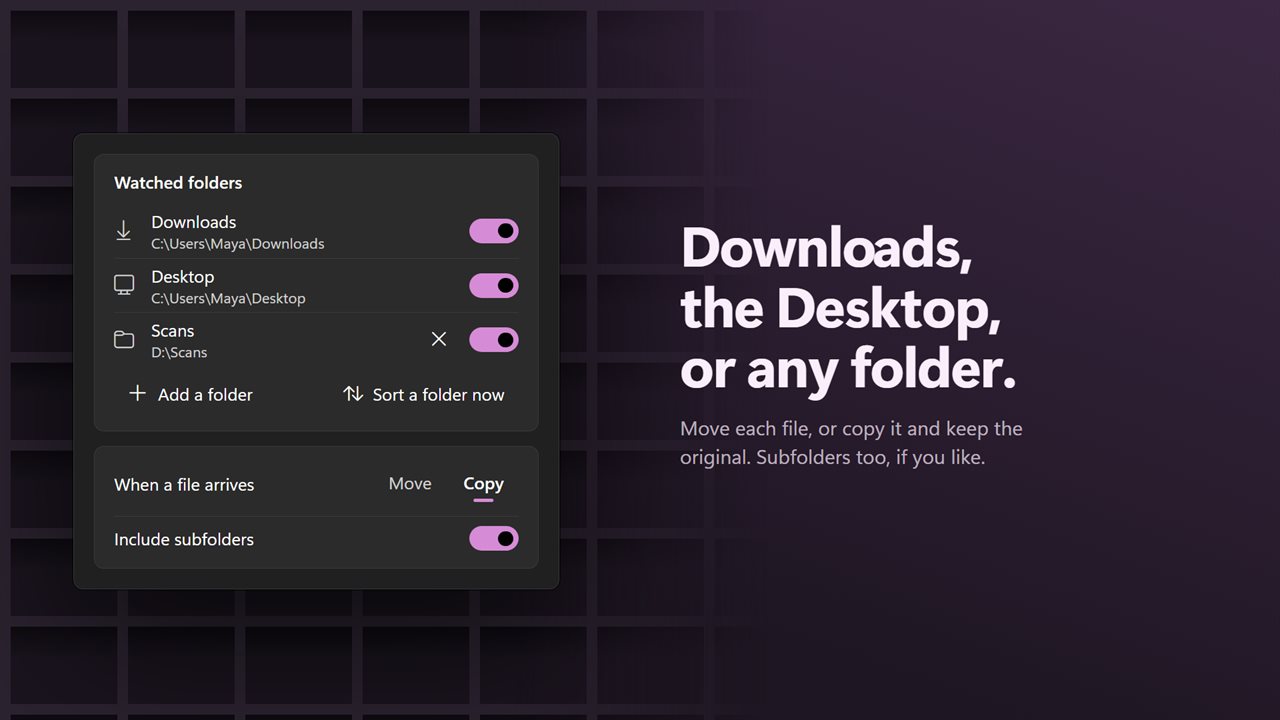Click the Desktop monitor icon
The width and height of the screenshot is (1280, 720).
[x=124, y=285]
